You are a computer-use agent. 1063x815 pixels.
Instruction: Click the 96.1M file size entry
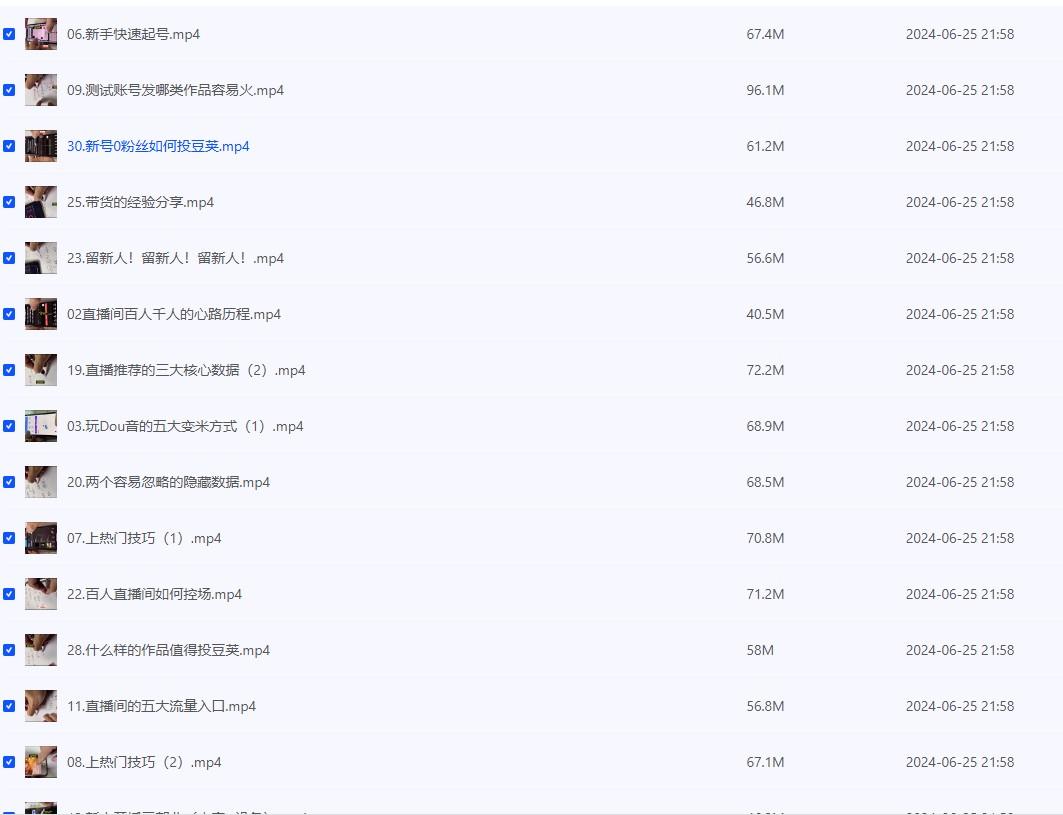click(x=765, y=90)
